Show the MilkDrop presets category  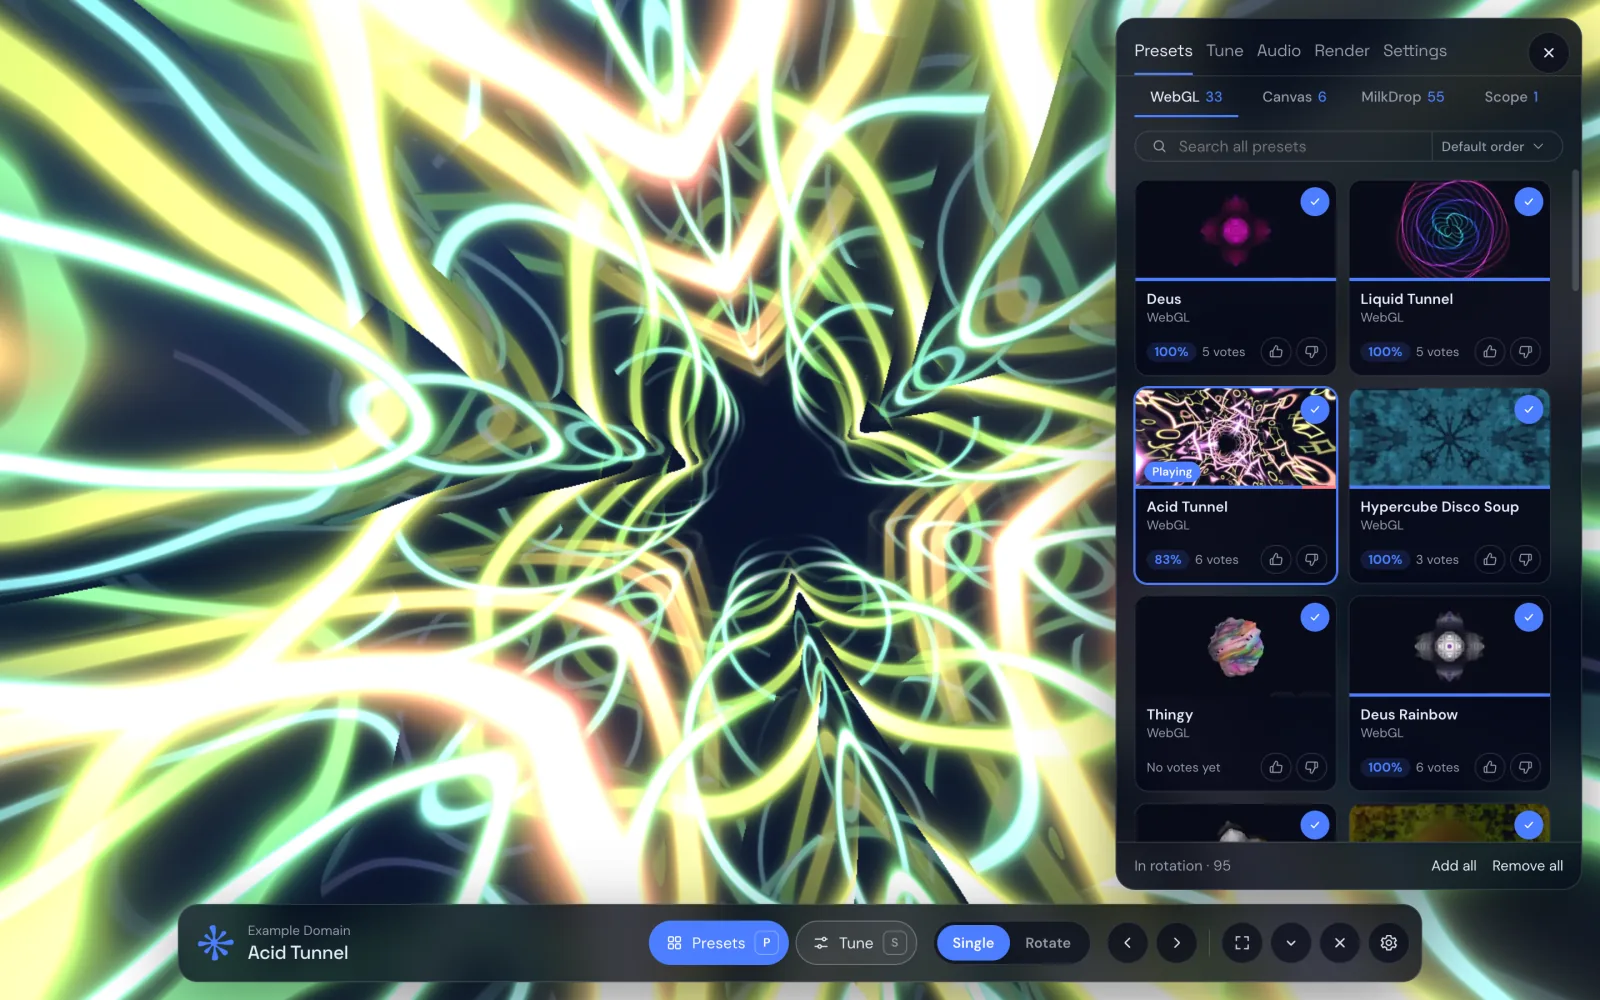point(1403,97)
